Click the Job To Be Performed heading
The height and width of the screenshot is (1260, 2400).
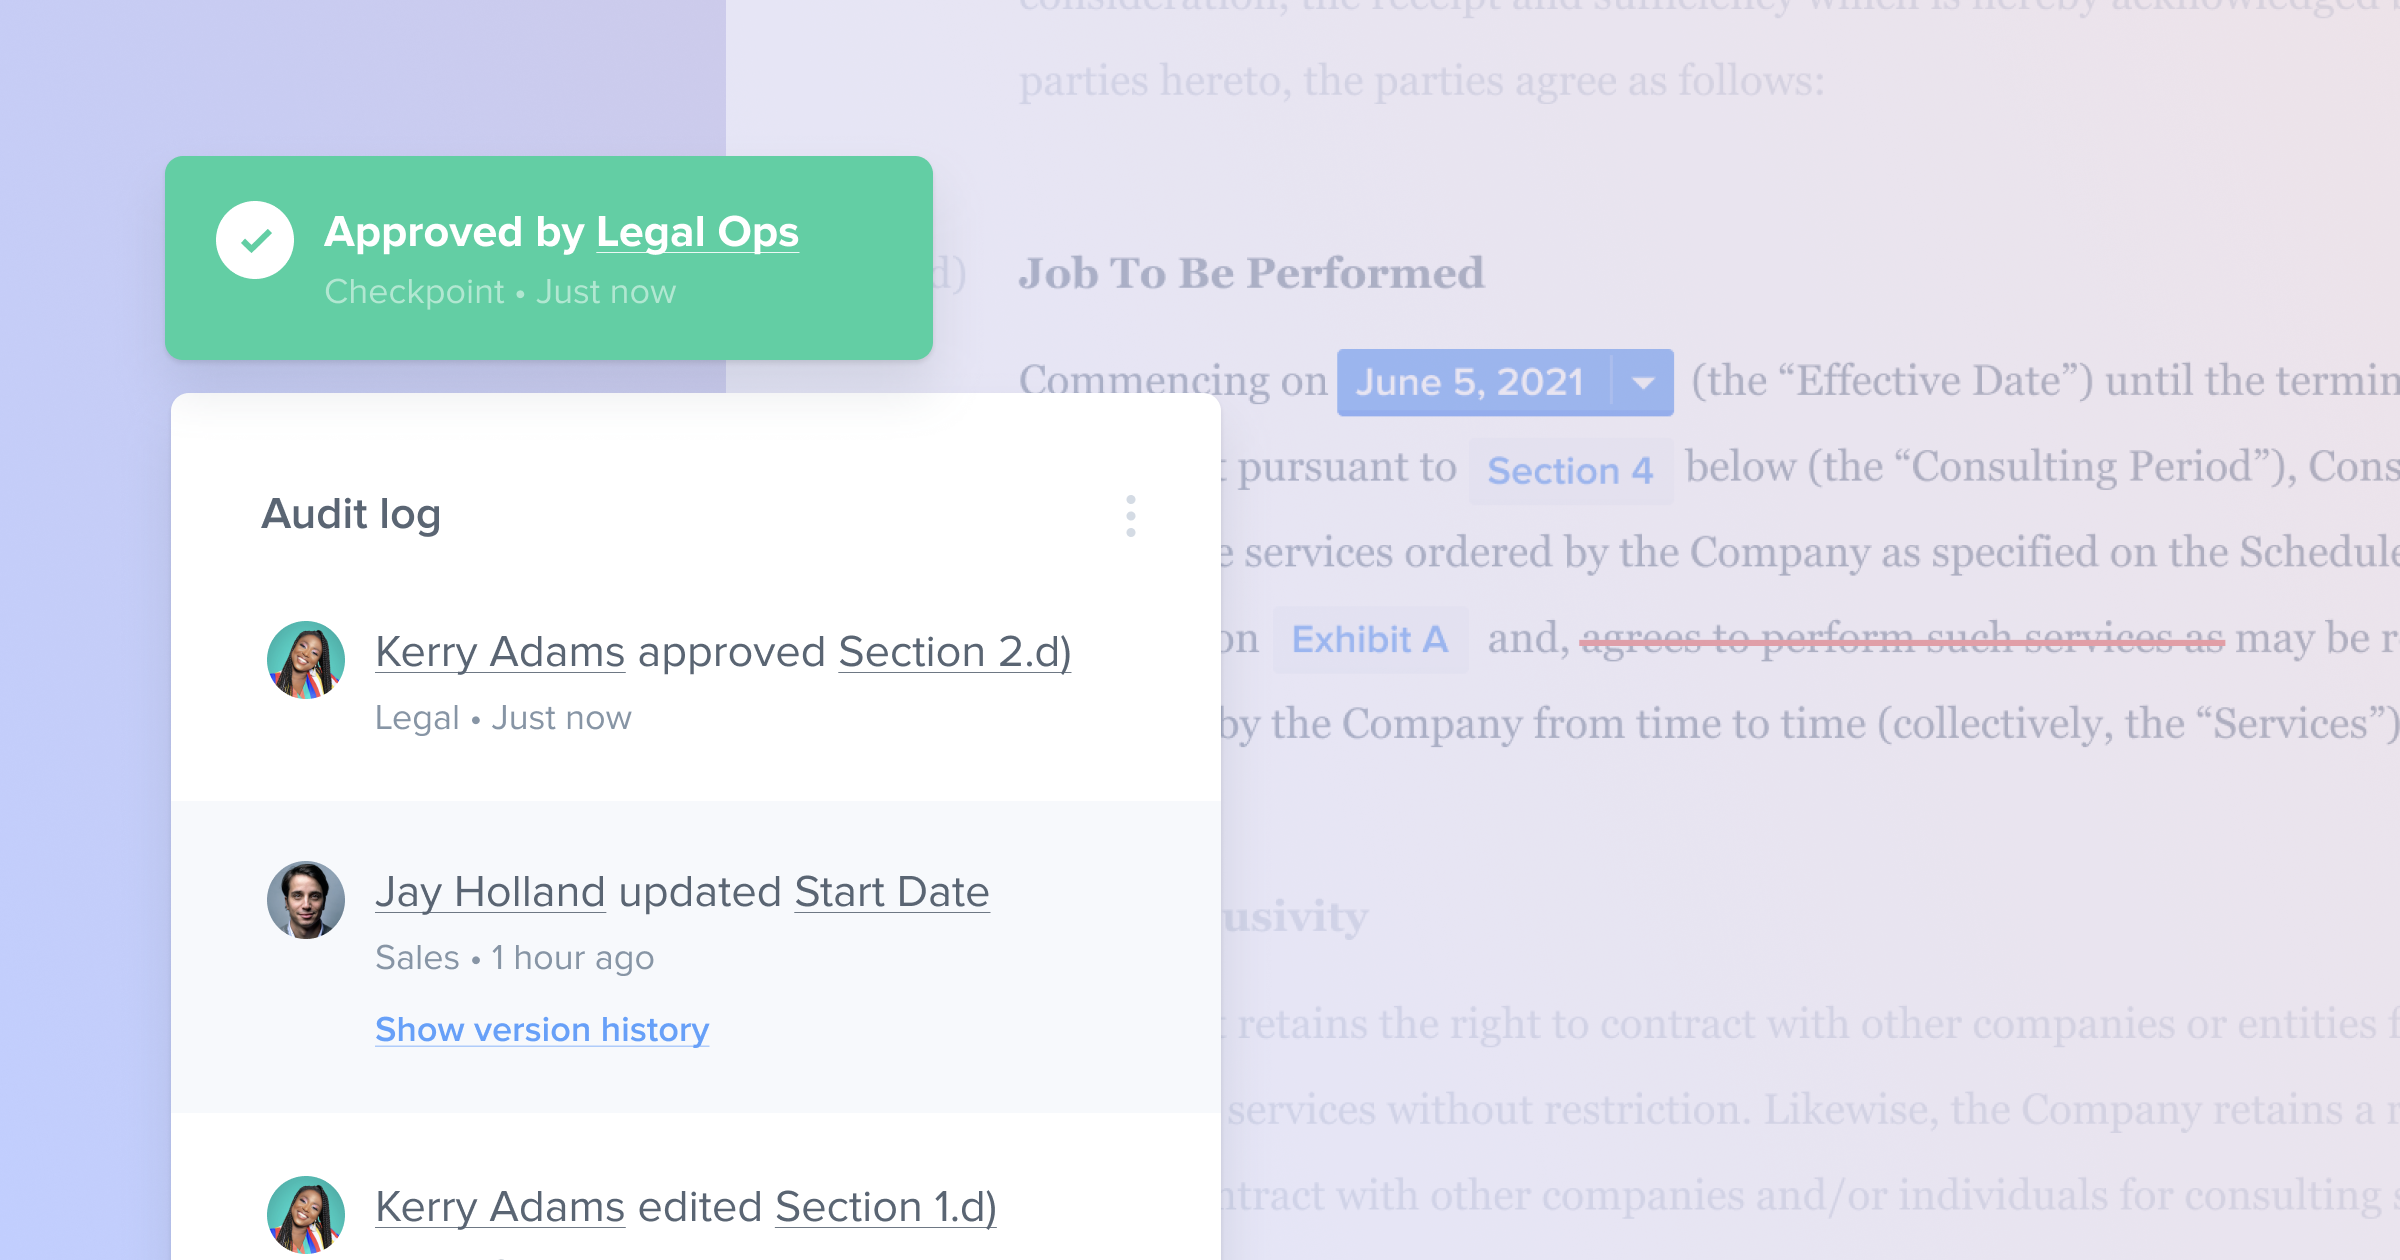click(x=1251, y=273)
